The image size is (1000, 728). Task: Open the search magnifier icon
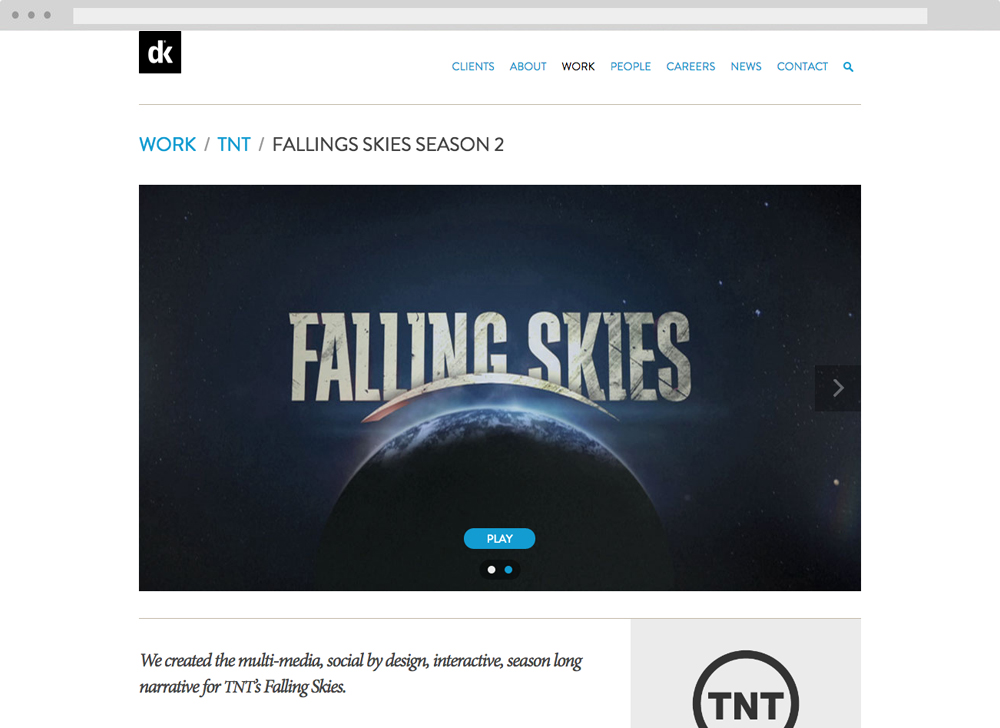pos(848,67)
